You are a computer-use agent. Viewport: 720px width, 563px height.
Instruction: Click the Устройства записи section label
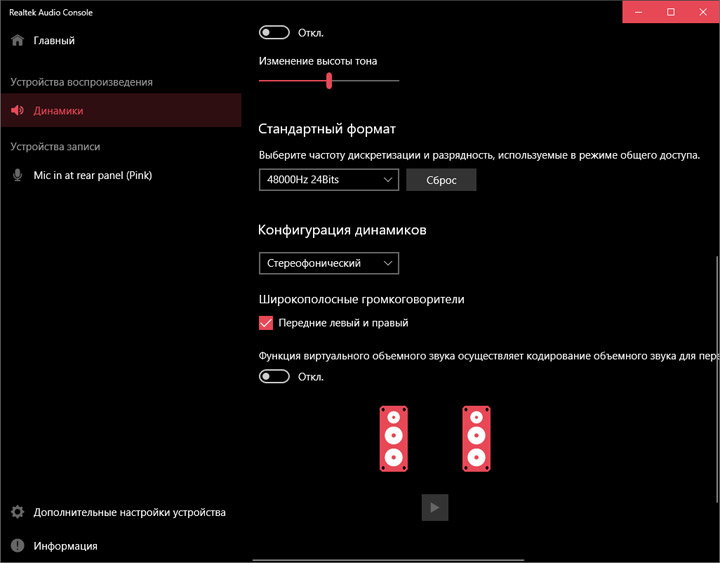[55, 146]
